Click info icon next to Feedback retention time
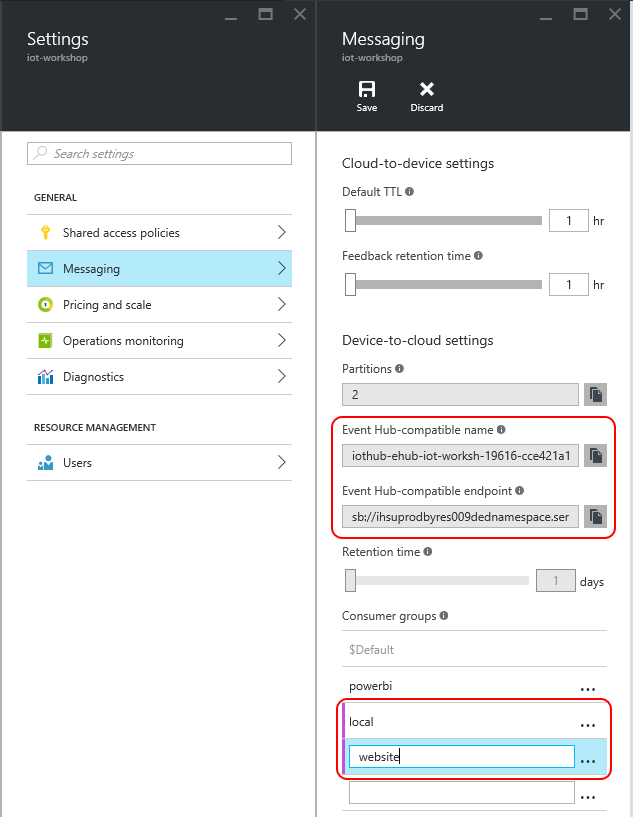 tap(478, 256)
